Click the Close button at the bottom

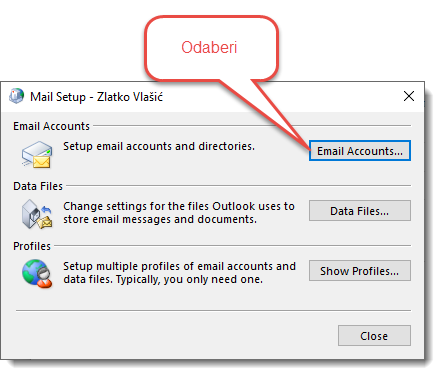[x=374, y=336]
